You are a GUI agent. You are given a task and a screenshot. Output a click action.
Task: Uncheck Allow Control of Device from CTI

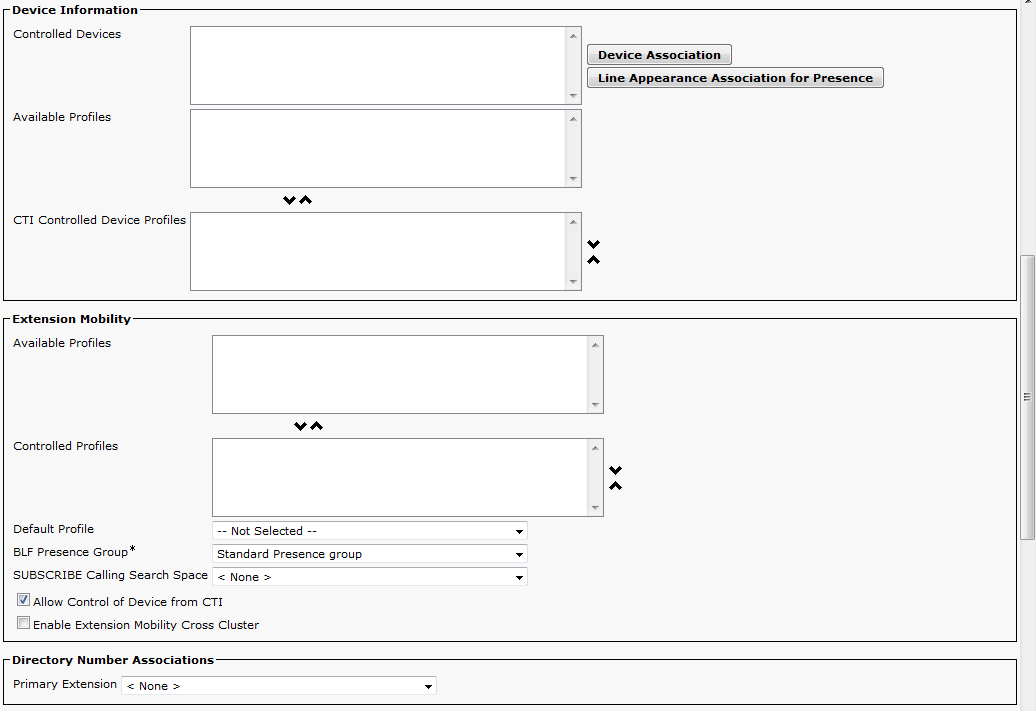pos(24,601)
